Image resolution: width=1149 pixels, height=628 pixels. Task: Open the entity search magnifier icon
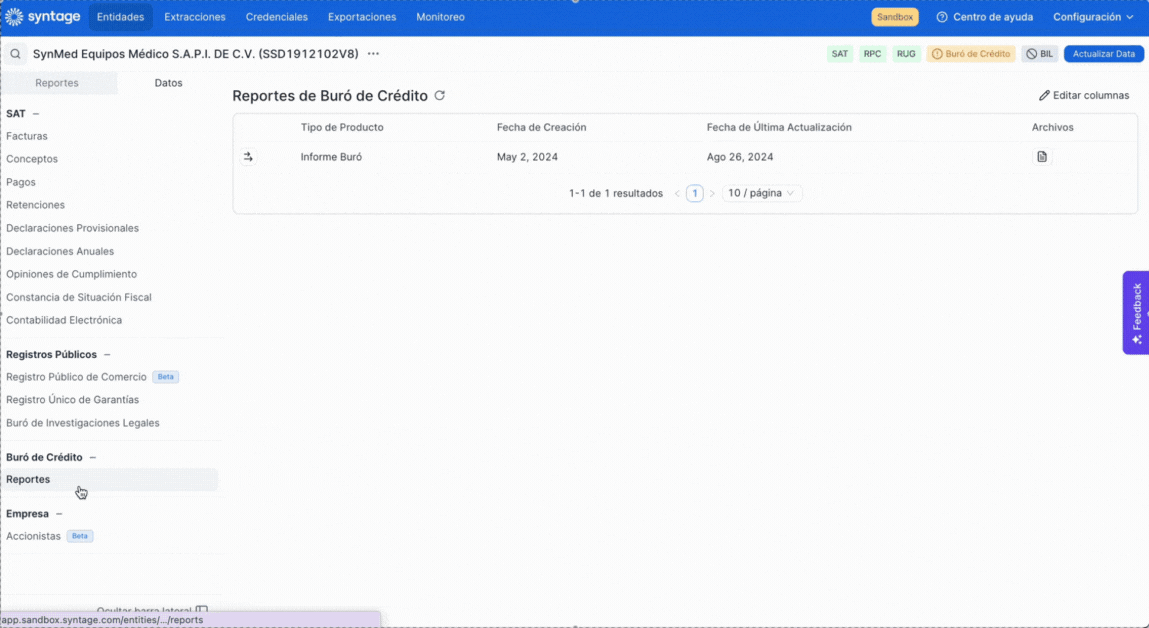pos(15,53)
